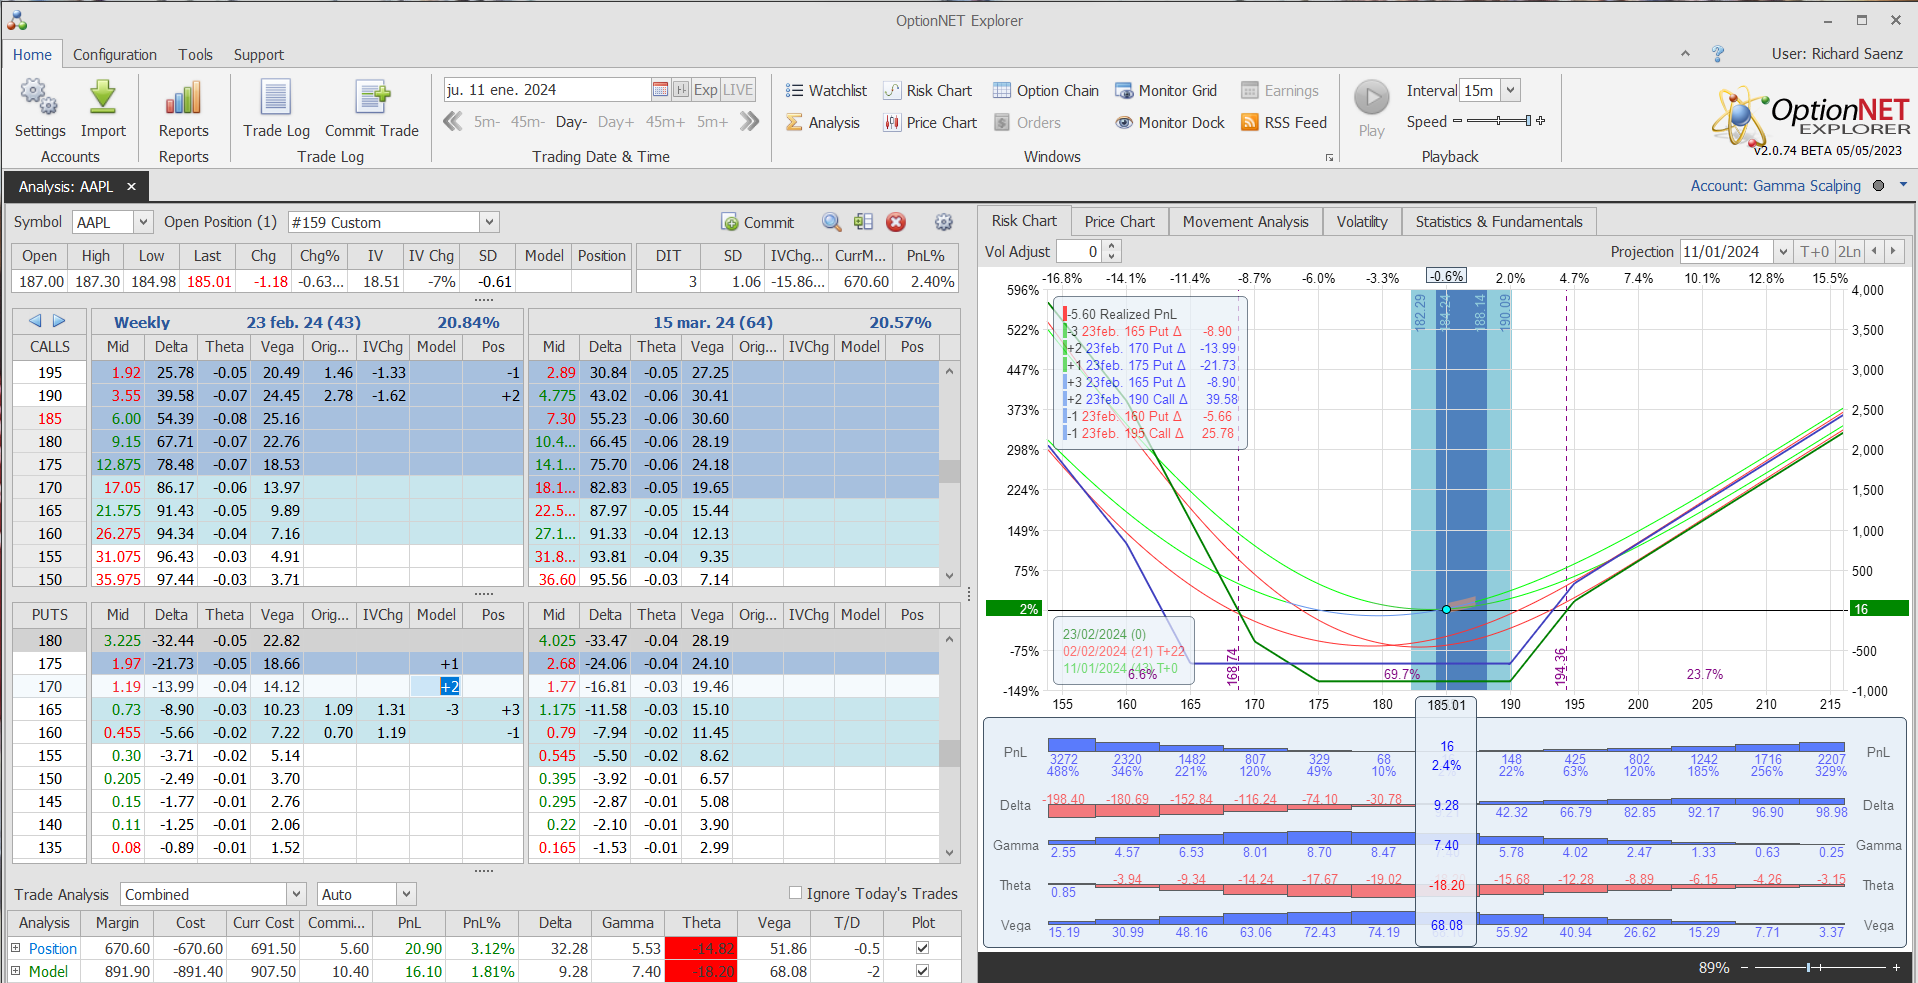Switch to the Volatility tab
Screen dimensions: 1918x983
[1362, 222]
